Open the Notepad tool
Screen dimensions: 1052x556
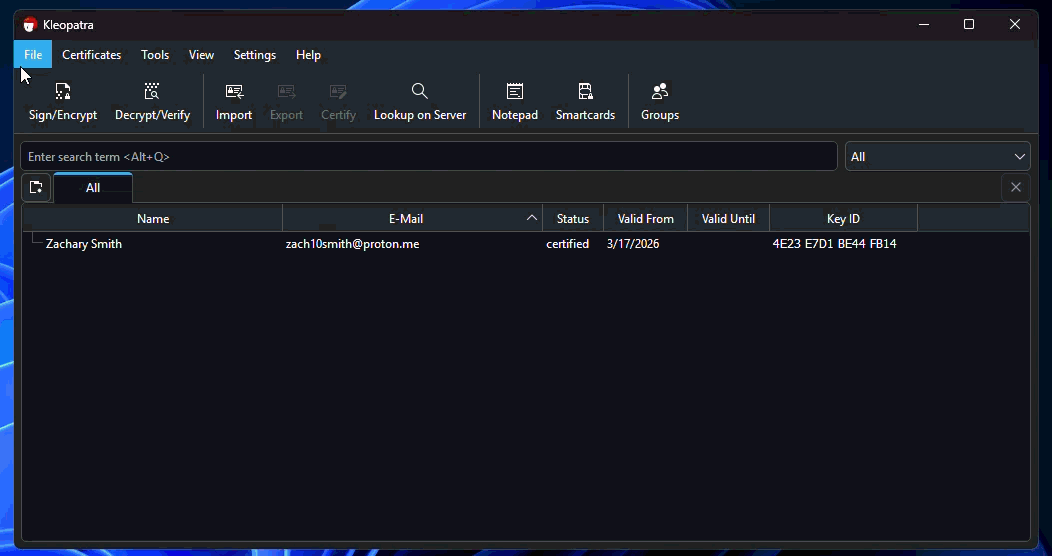coord(515,102)
